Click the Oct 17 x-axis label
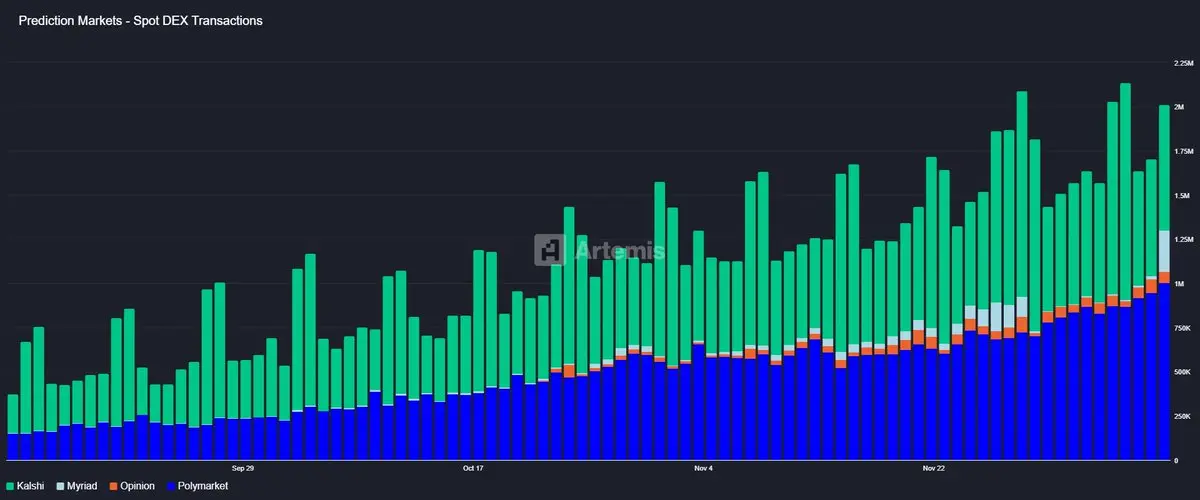Image resolution: width=1200 pixels, height=500 pixels. point(473,468)
